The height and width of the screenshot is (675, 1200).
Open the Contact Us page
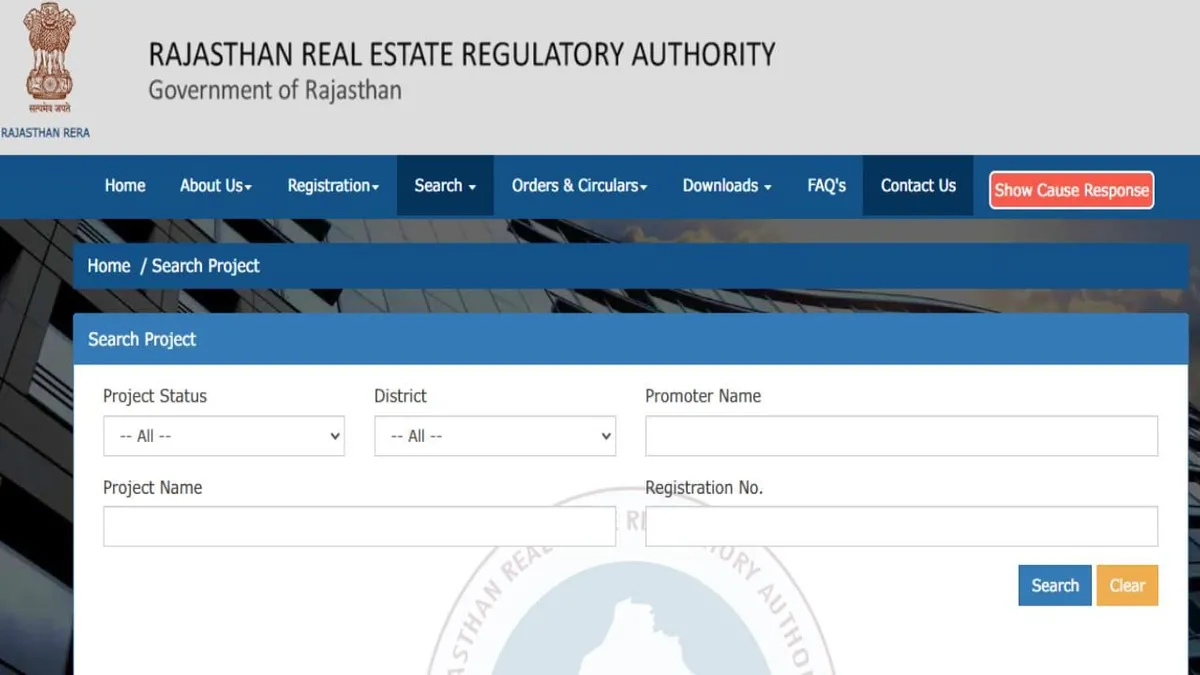tap(918, 186)
